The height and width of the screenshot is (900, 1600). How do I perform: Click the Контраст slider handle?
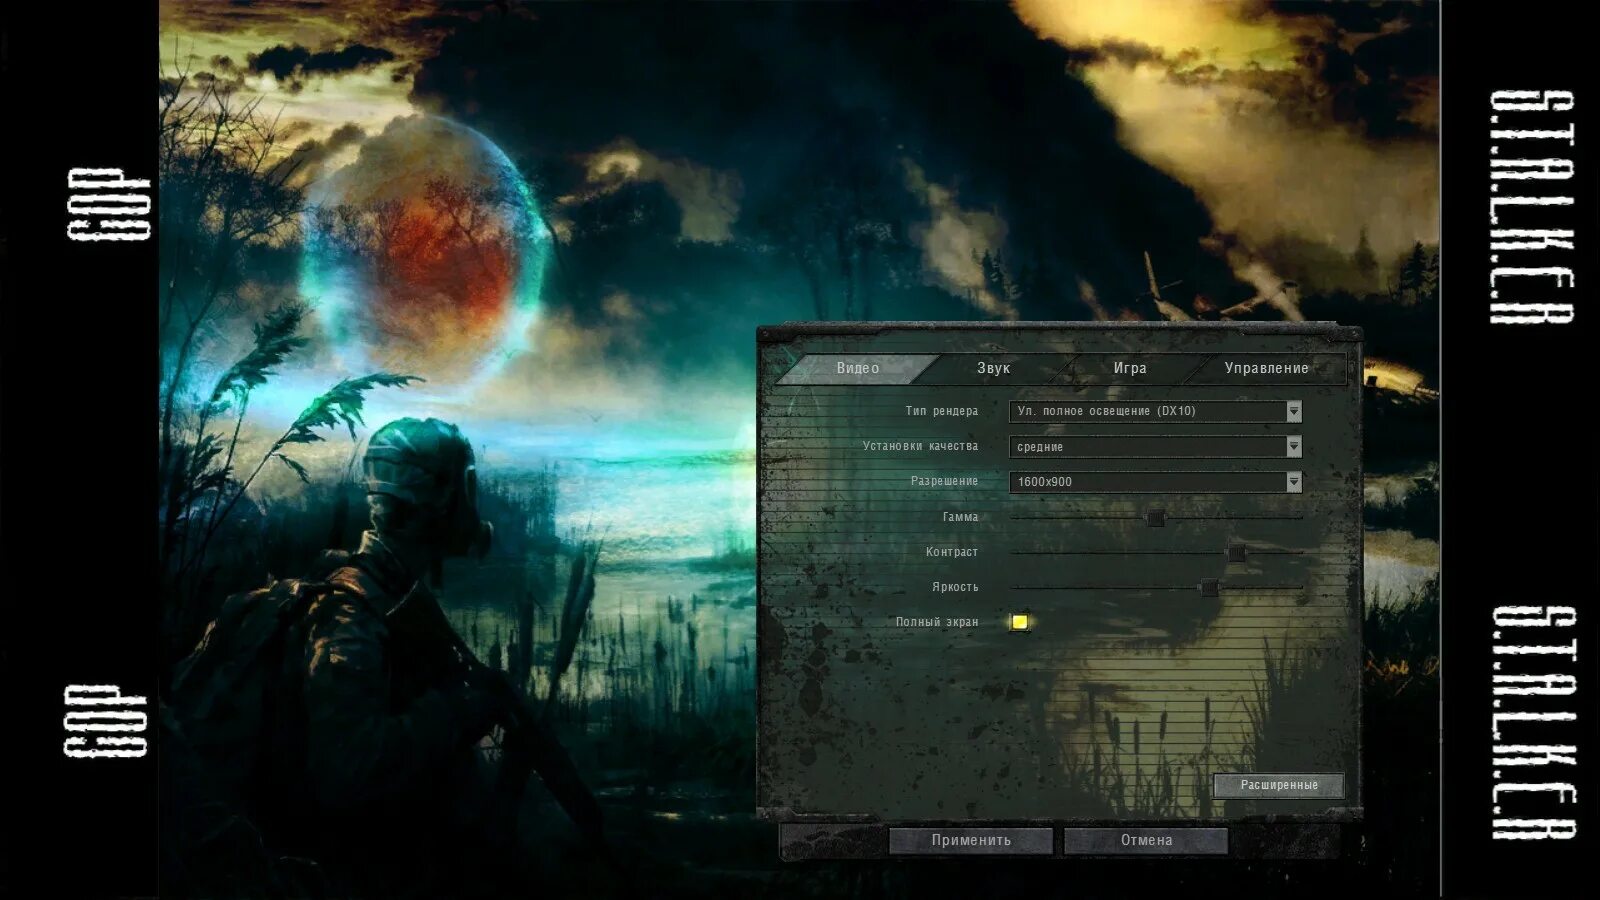pyautogui.click(x=1236, y=553)
